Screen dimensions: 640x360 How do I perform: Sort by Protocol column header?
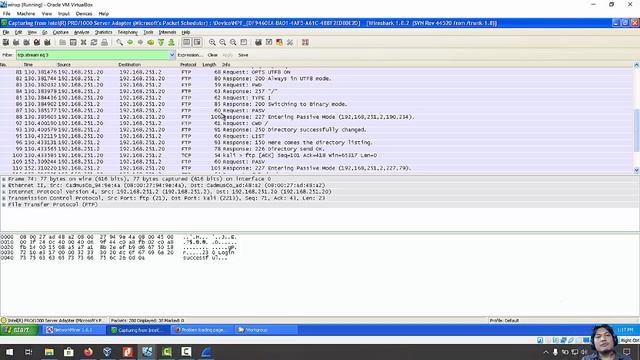pyautogui.click(x=188, y=64)
